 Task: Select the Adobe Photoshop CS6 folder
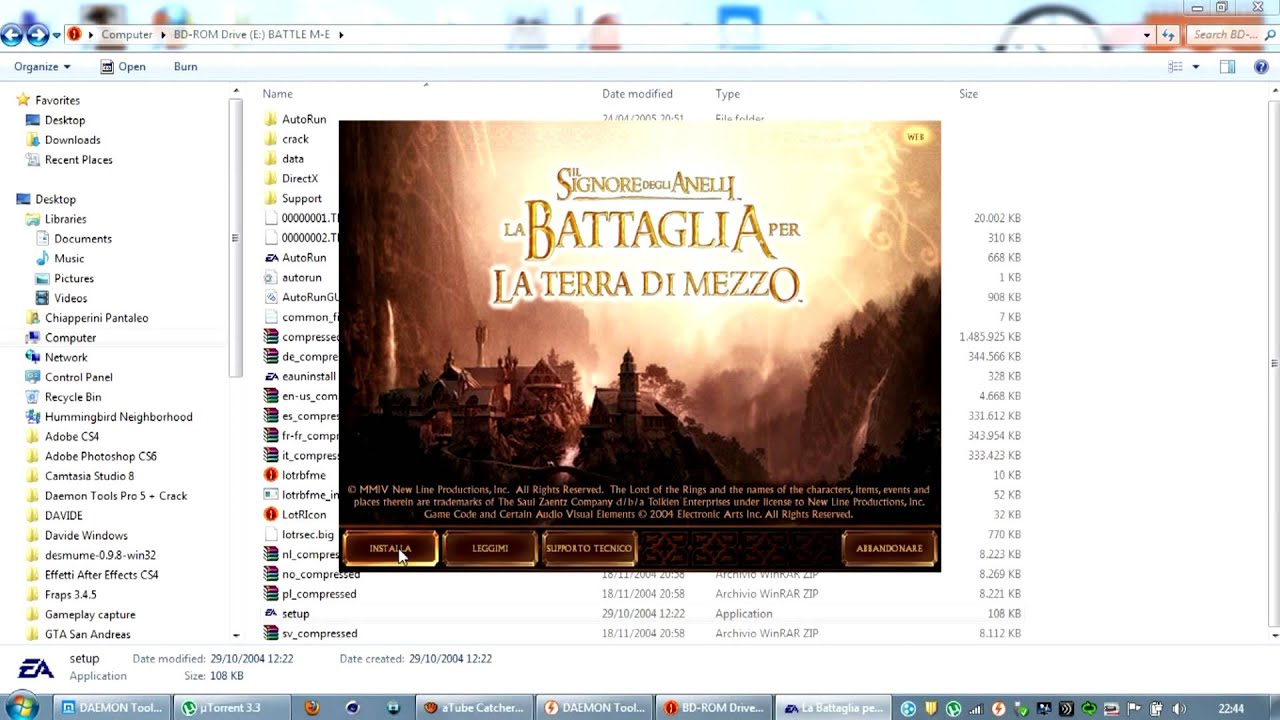pyautogui.click(x=100, y=456)
